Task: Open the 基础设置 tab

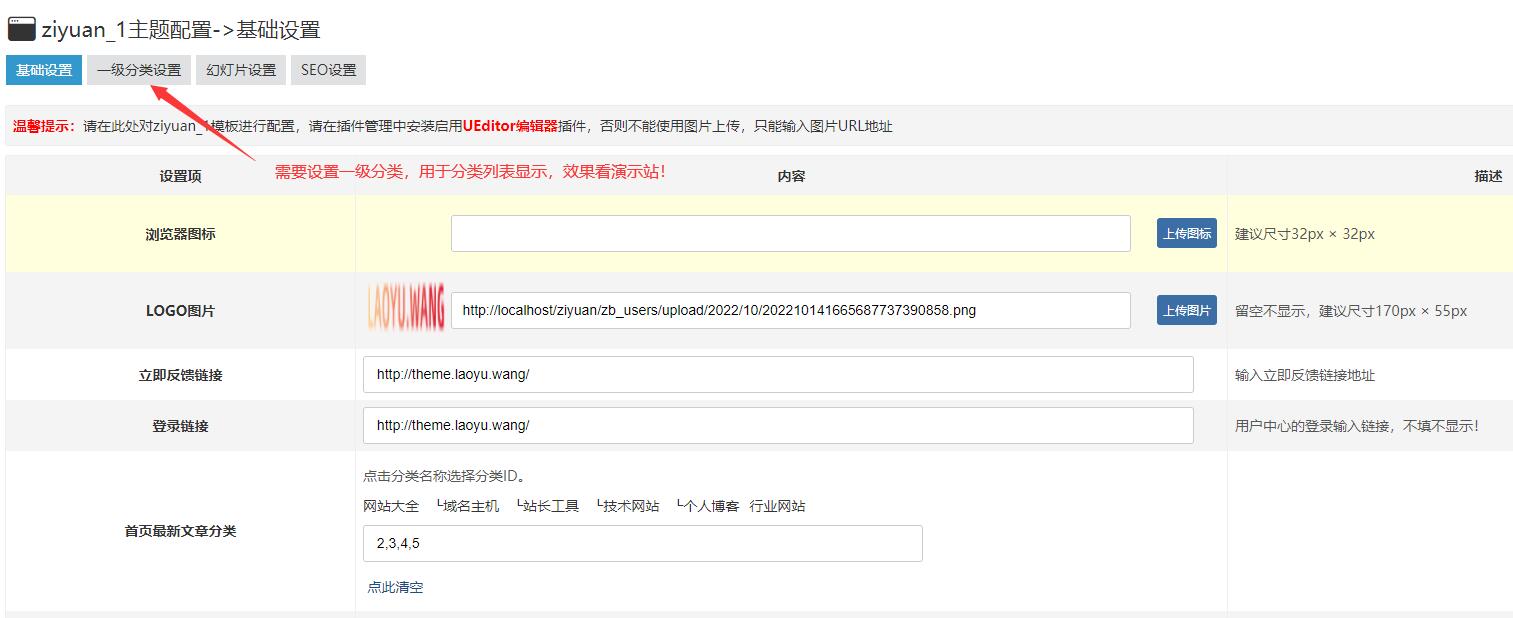Action: point(44,70)
